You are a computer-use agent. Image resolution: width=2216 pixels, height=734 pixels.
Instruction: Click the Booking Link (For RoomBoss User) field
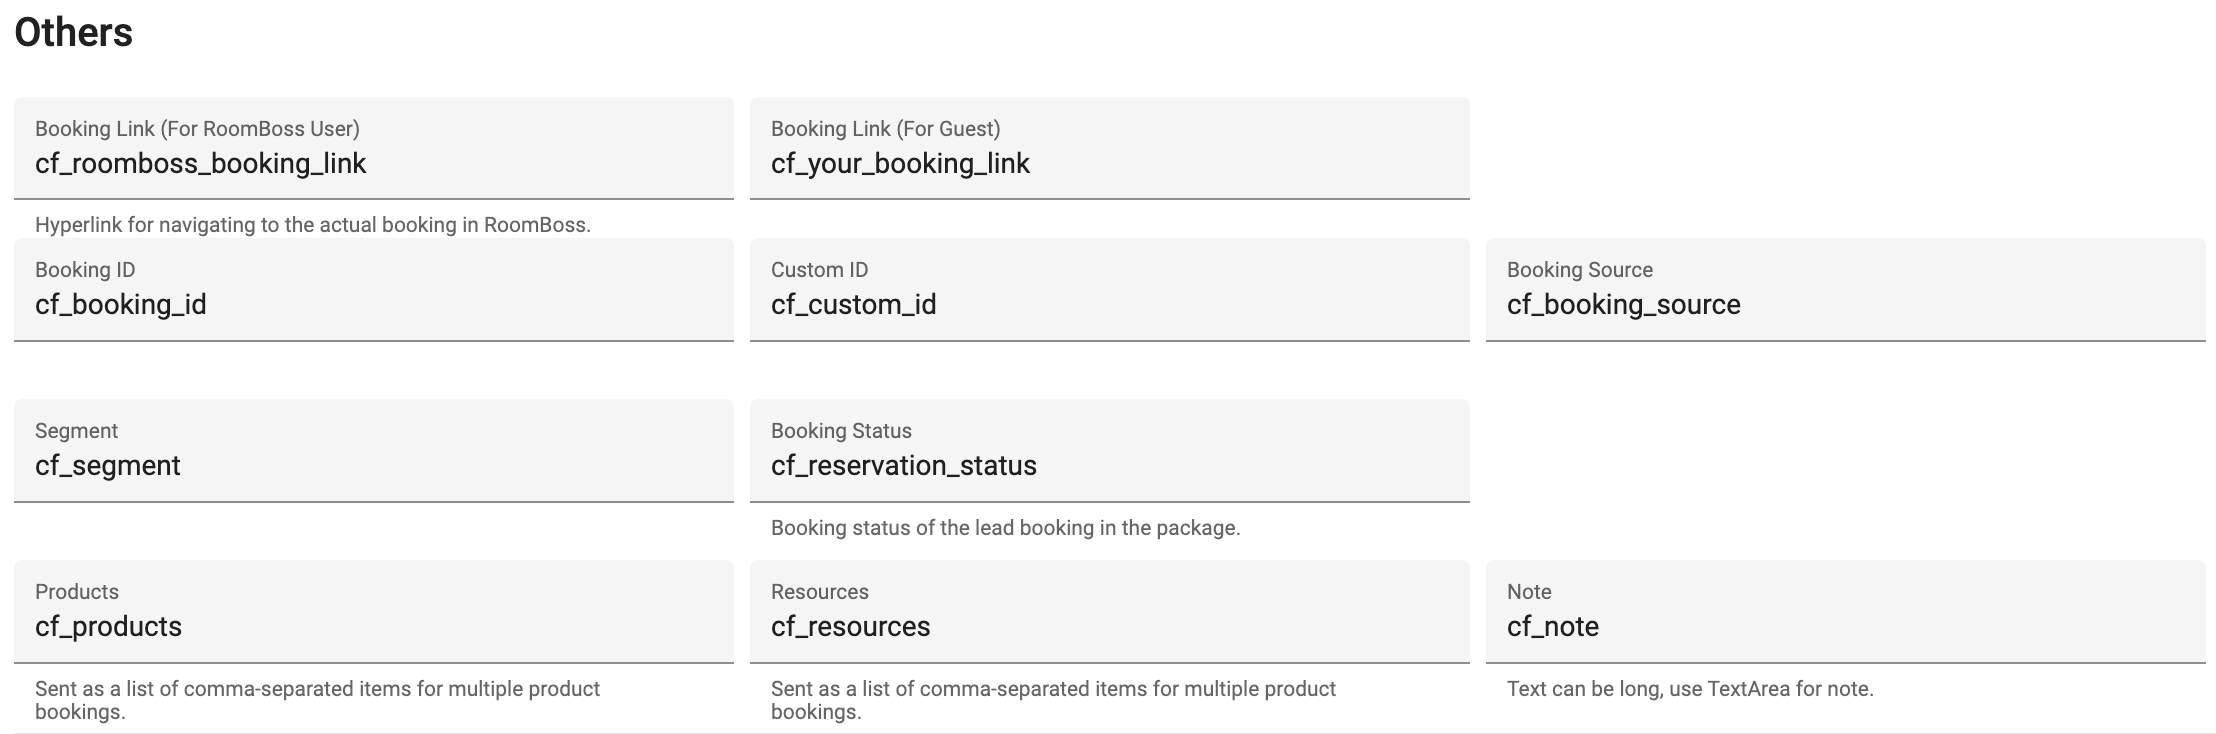point(374,148)
